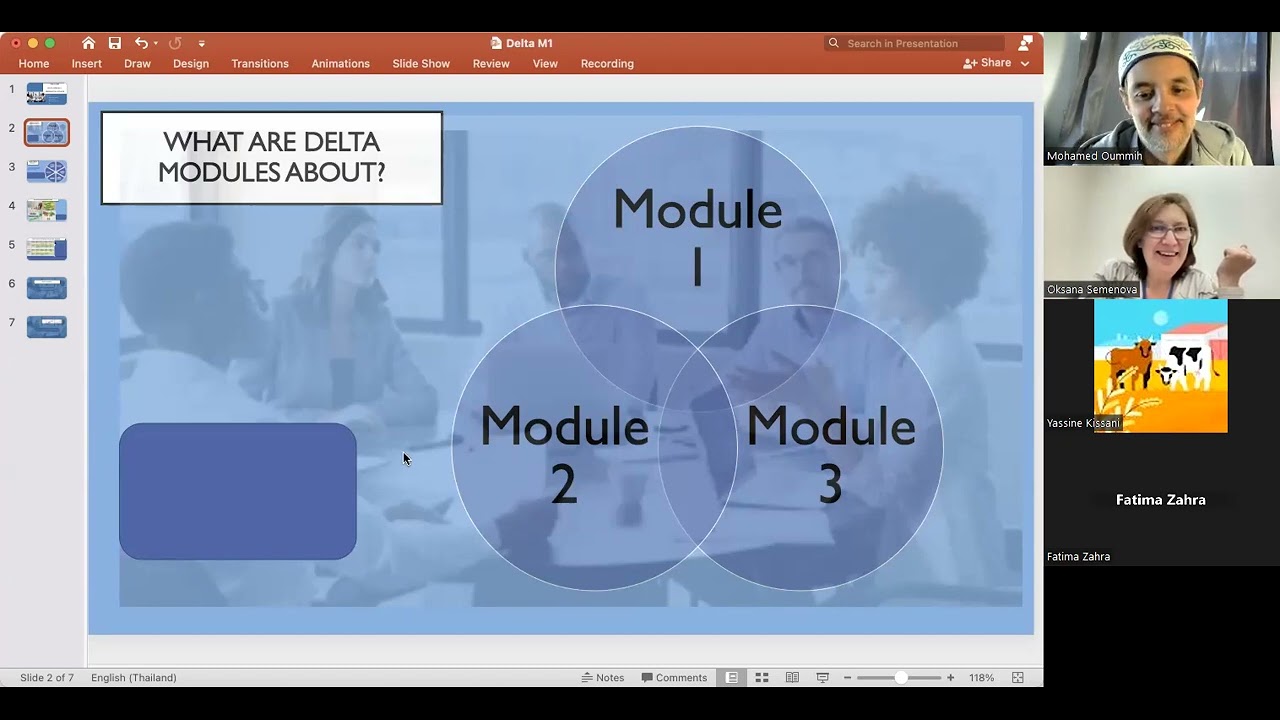This screenshot has height=720, width=1280.
Task: Click the English (Thailand) language indicator
Action: [x=134, y=678]
